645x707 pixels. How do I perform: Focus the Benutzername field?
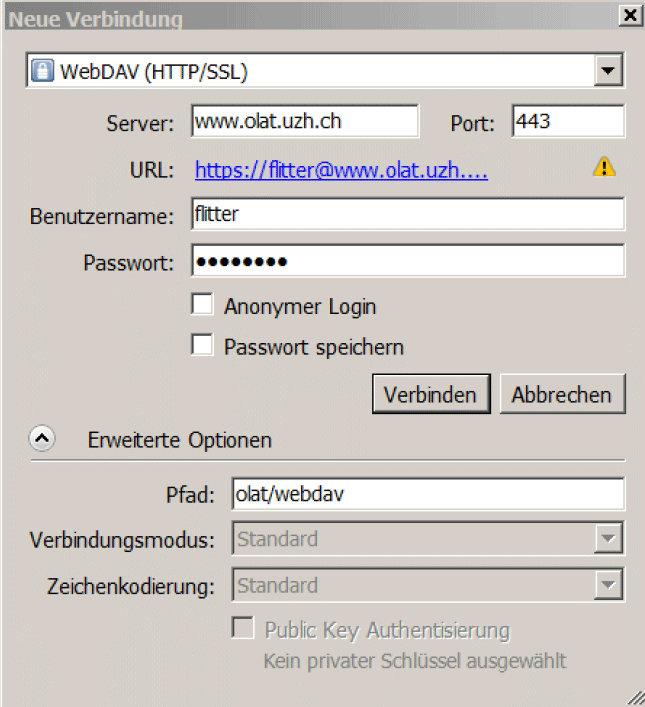click(x=408, y=214)
